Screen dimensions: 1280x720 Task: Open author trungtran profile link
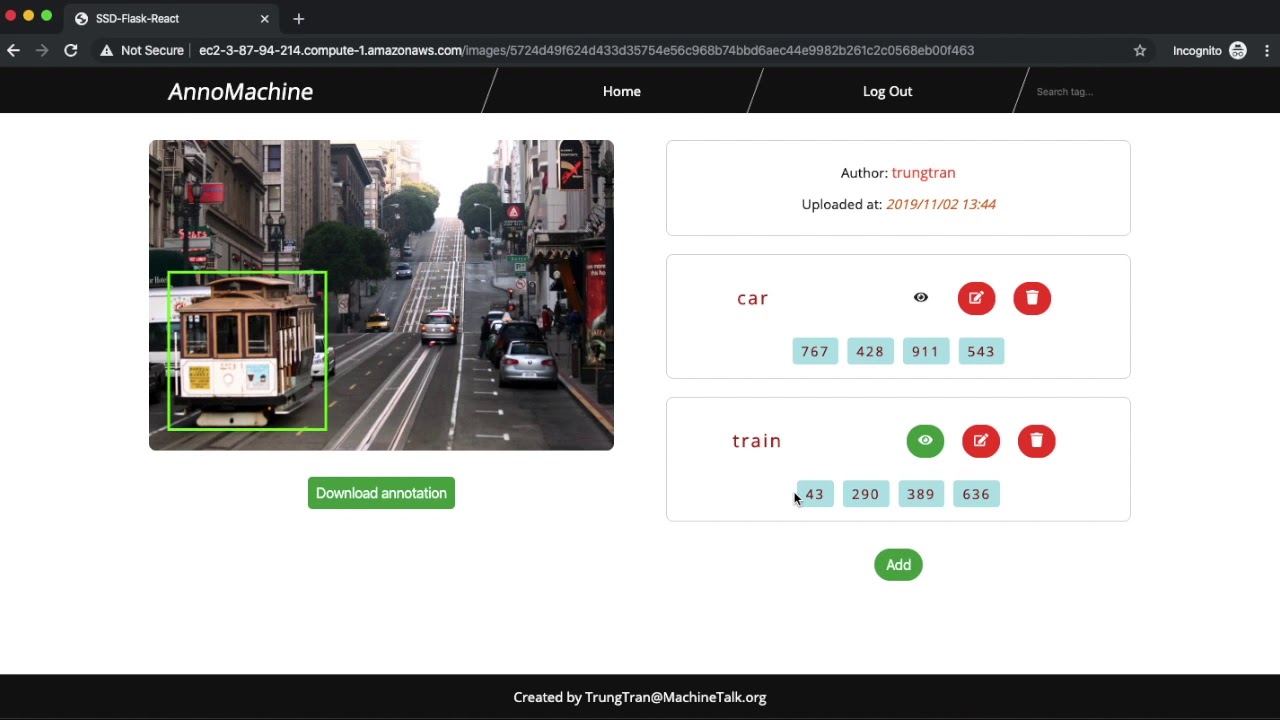coord(923,173)
